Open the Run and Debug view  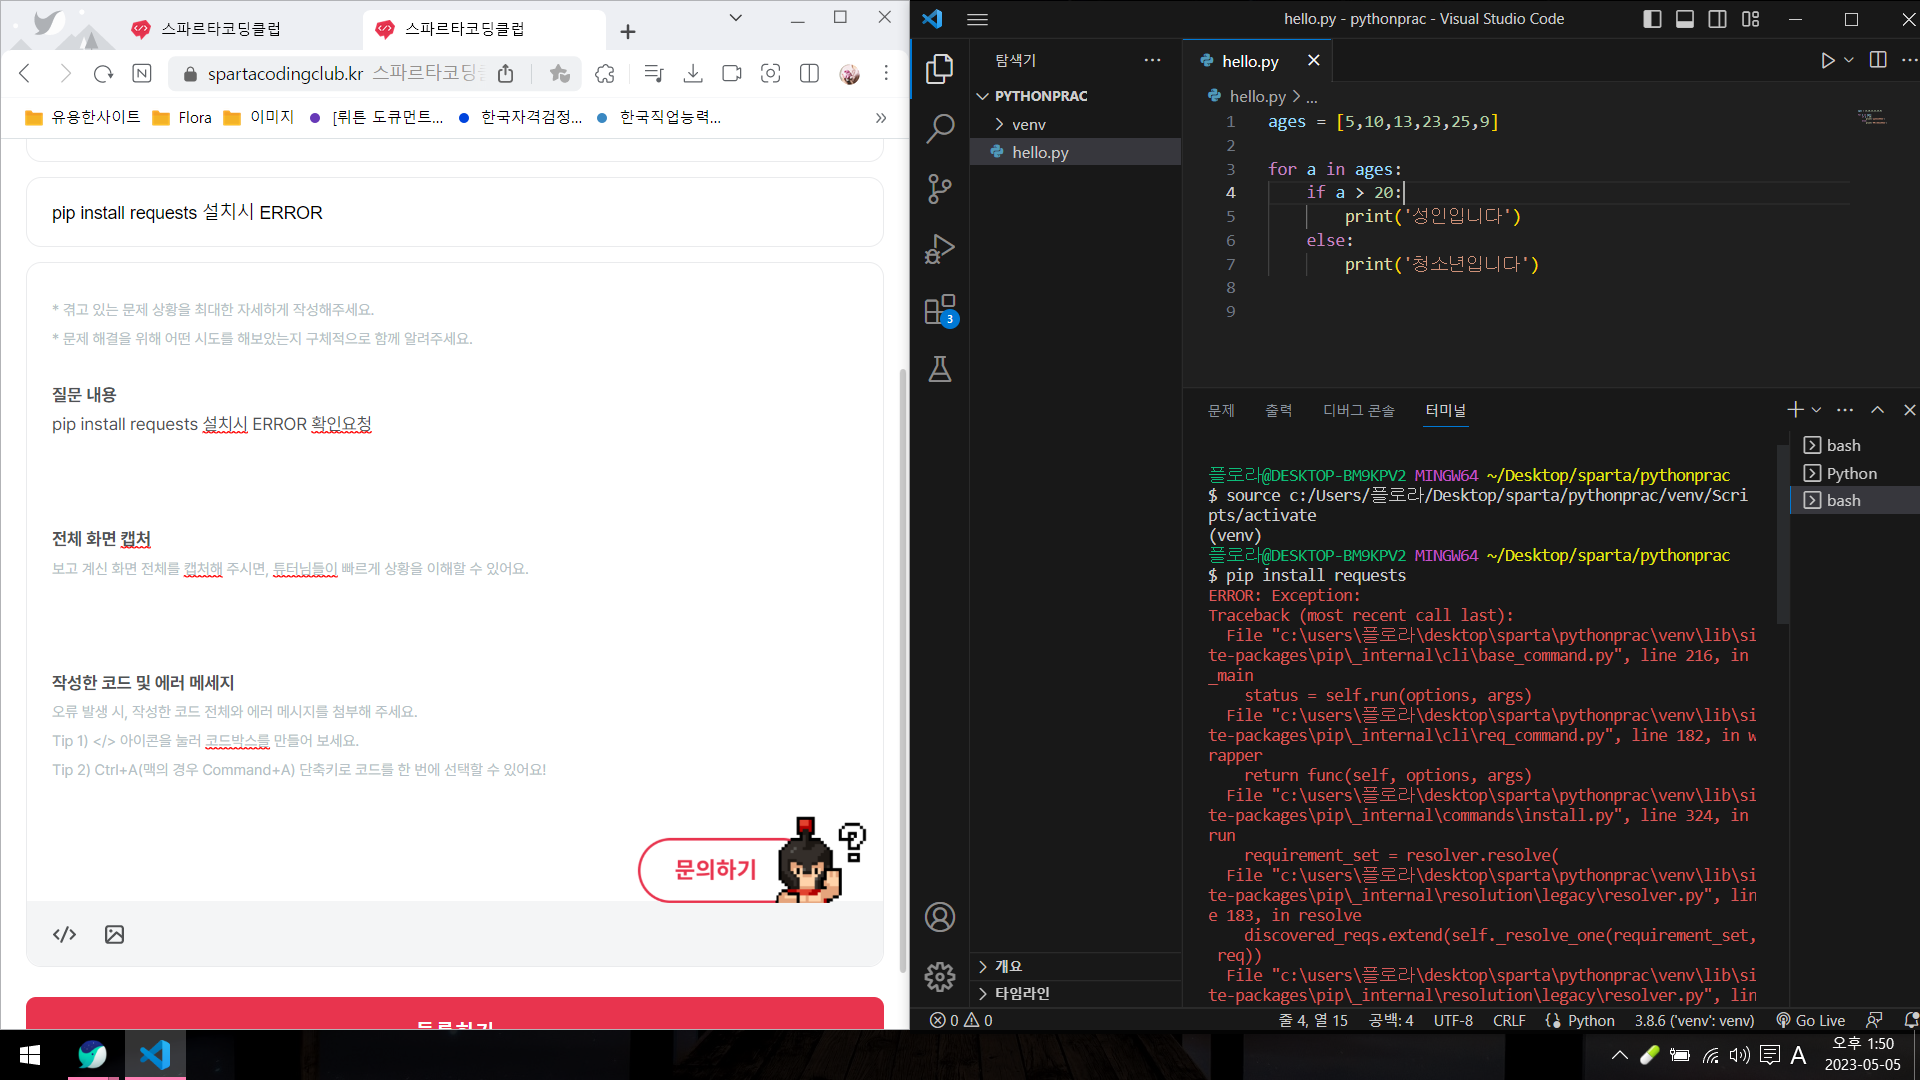(x=939, y=248)
